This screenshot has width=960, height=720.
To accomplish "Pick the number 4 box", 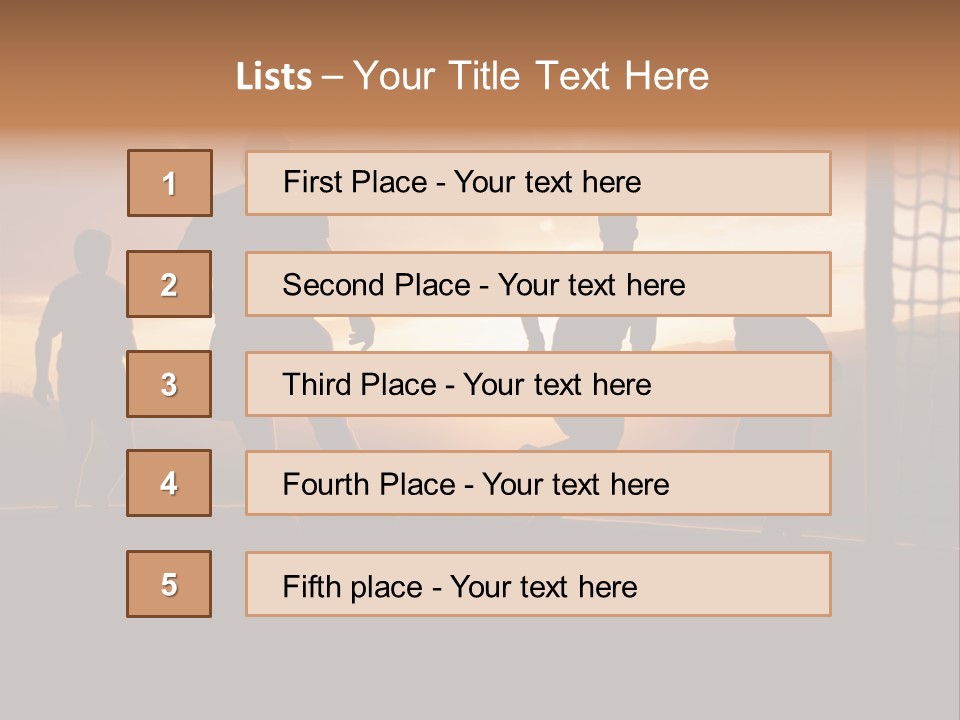I will 169,483.
